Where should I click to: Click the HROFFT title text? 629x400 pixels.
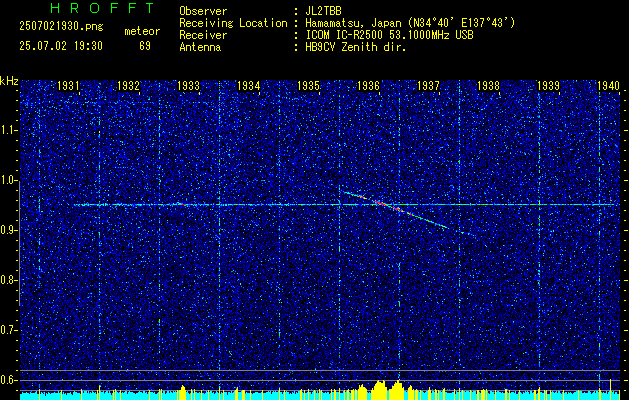tap(103, 8)
